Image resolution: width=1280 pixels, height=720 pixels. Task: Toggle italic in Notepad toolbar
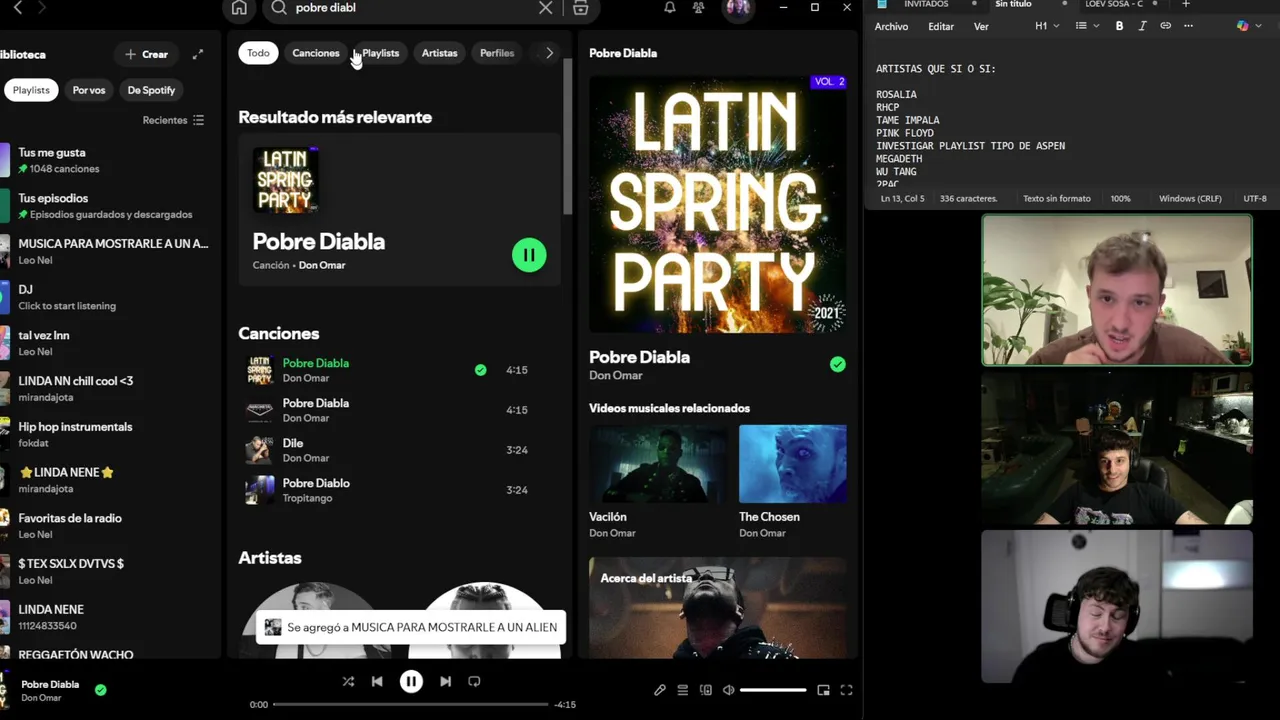(x=1142, y=26)
